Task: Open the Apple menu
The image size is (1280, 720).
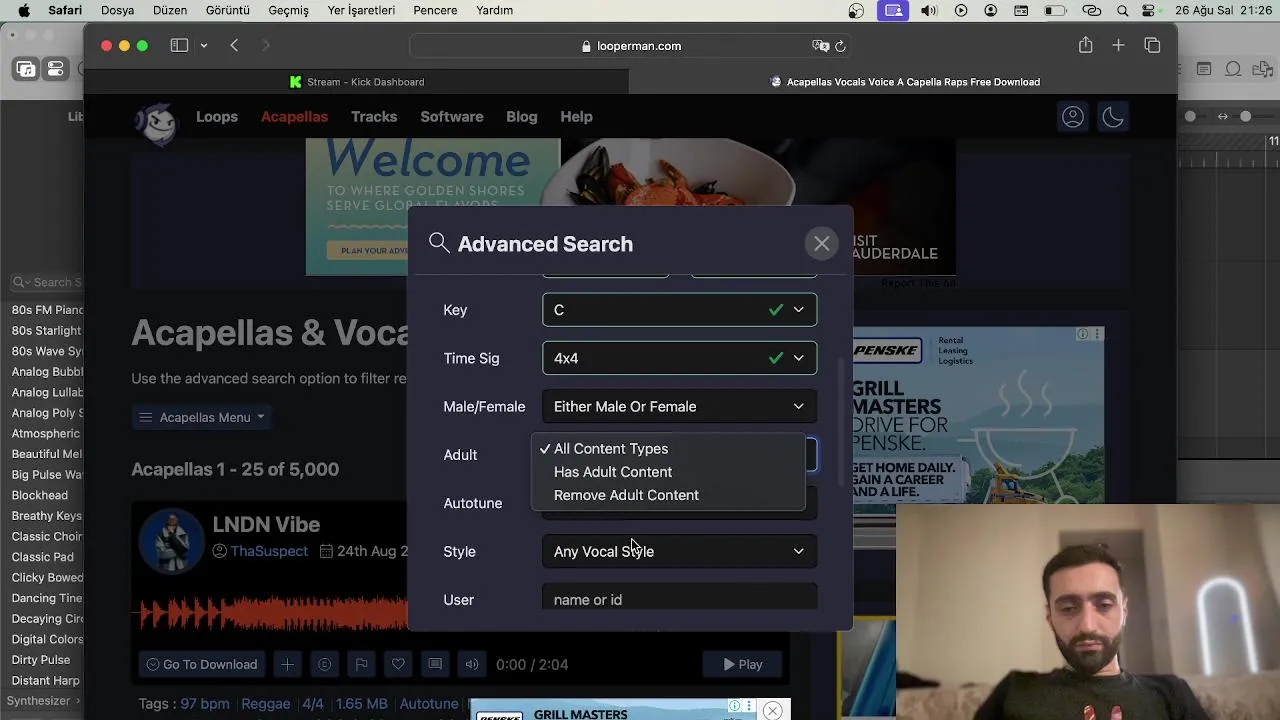Action: [x=24, y=11]
